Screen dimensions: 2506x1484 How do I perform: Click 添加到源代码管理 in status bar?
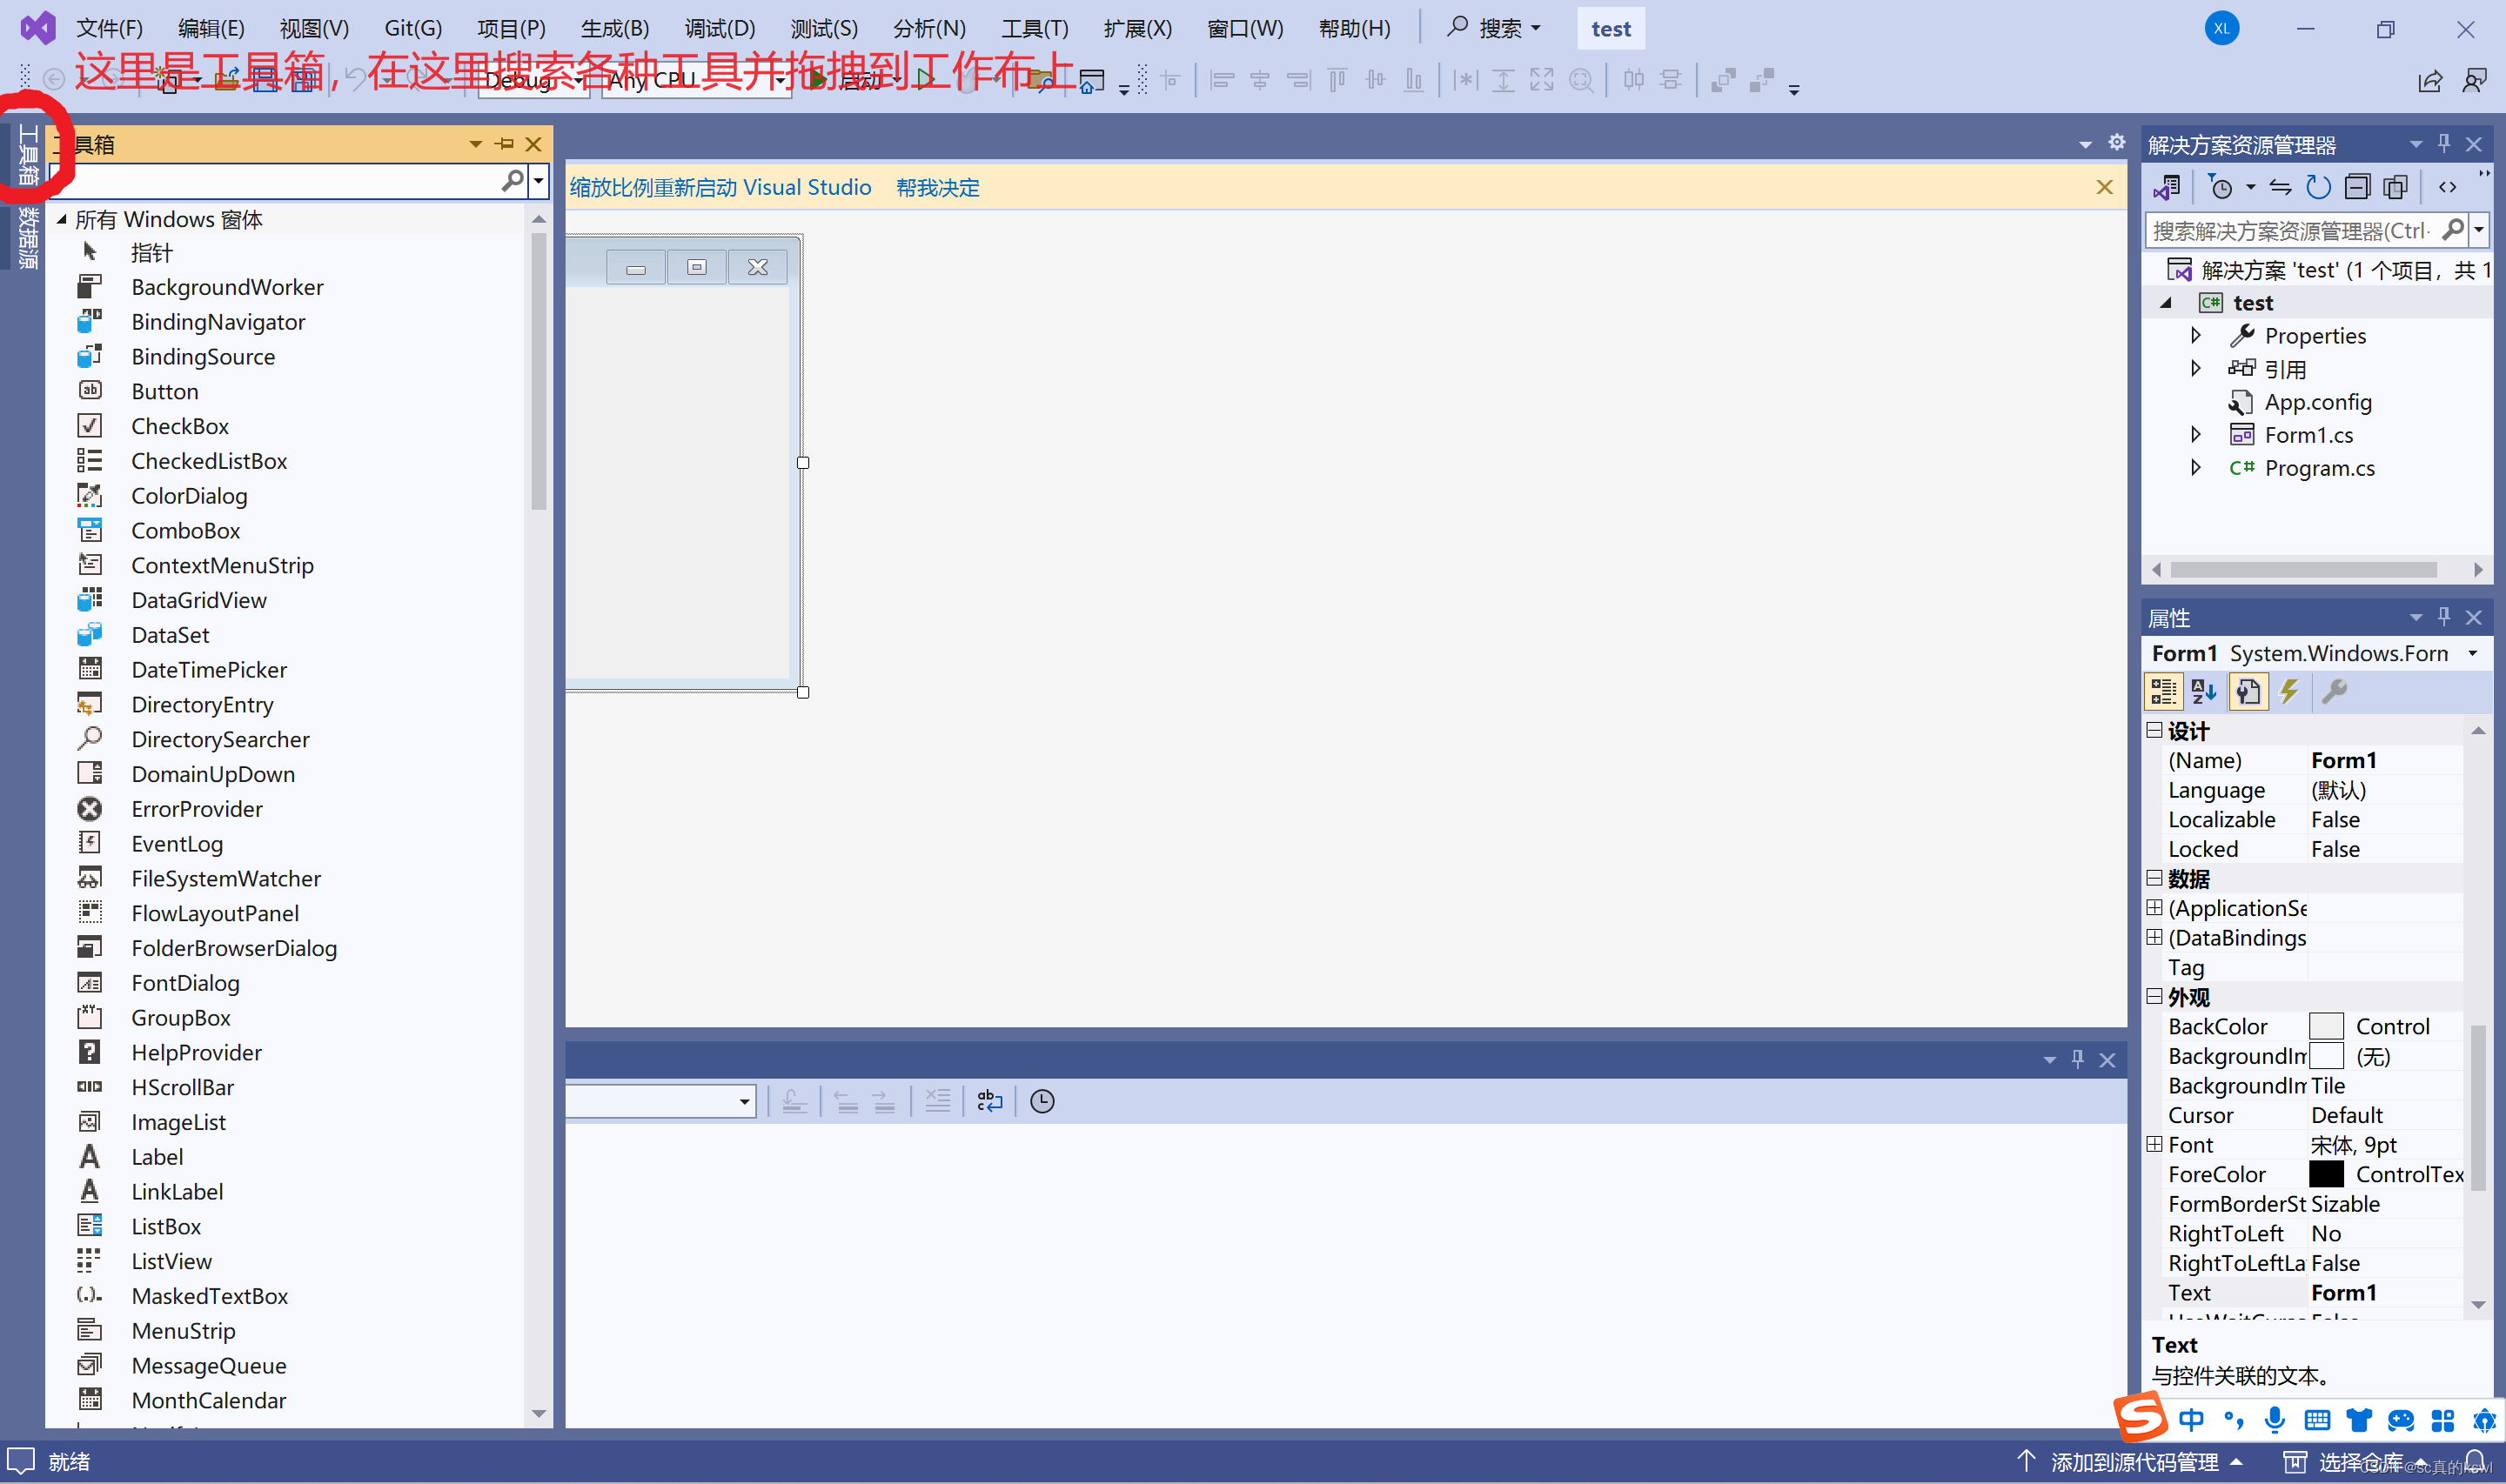tap(2134, 1461)
